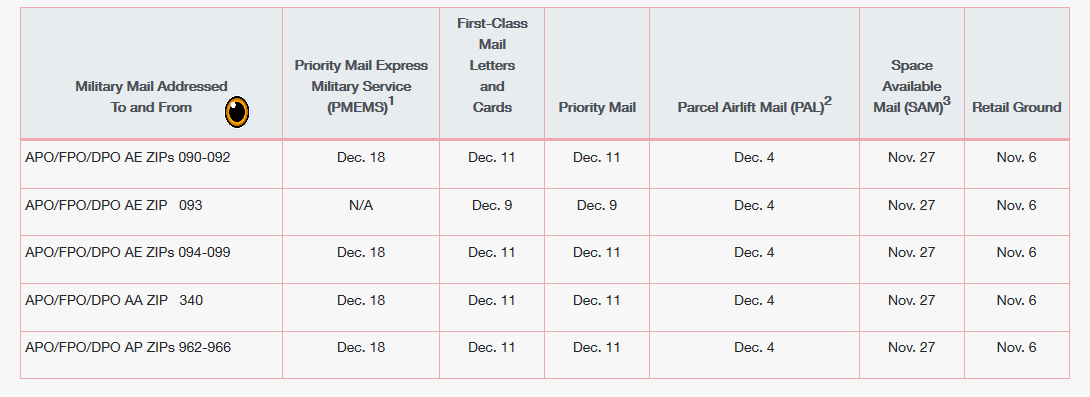Select the Parcel Airlift Mail (PAL) header
Image resolution: width=1090 pixels, height=397 pixels.
(754, 106)
